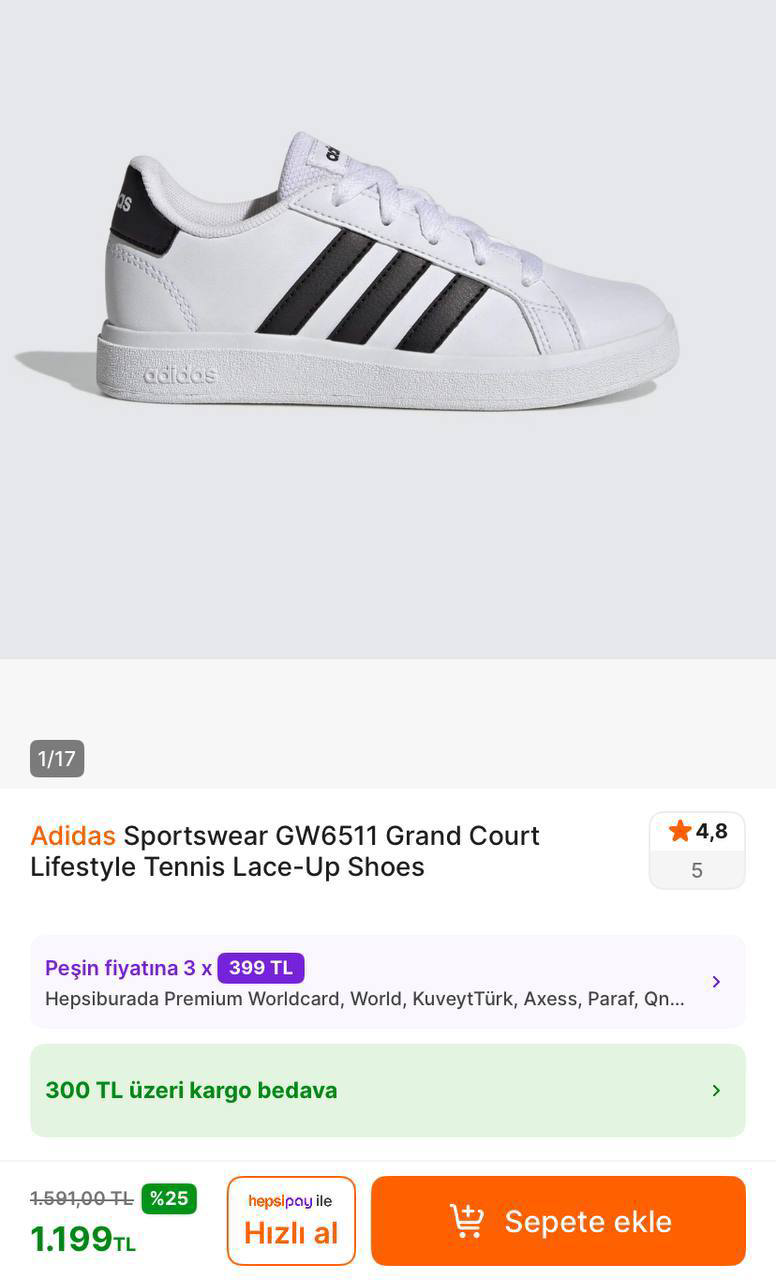Viewport: 776px width, 1280px height.
Task: Click the 4,8 rating score
Action: coord(712,831)
